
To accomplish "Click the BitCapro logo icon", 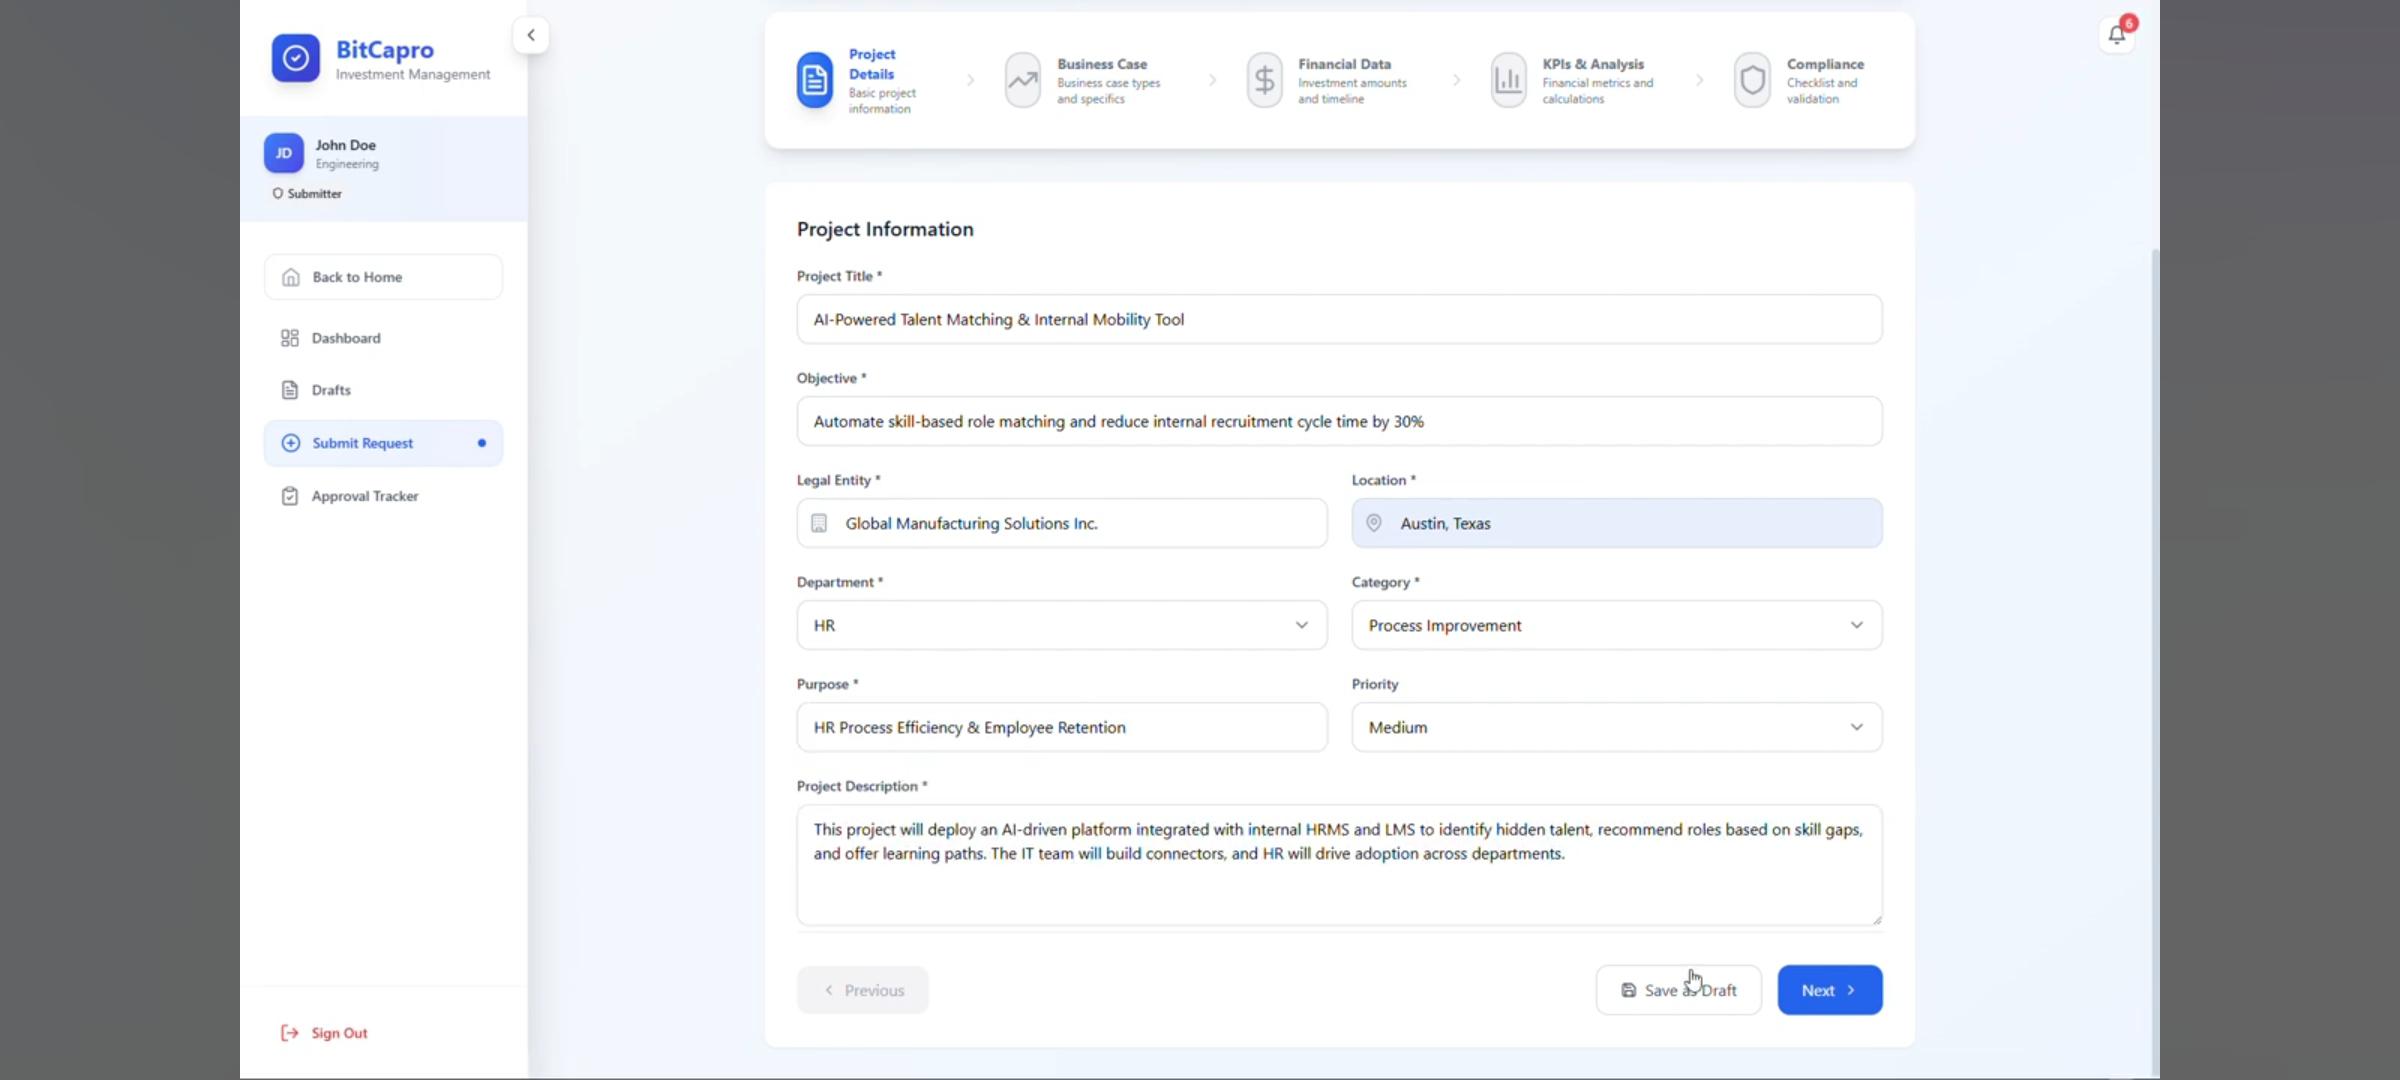I will 296,59.
